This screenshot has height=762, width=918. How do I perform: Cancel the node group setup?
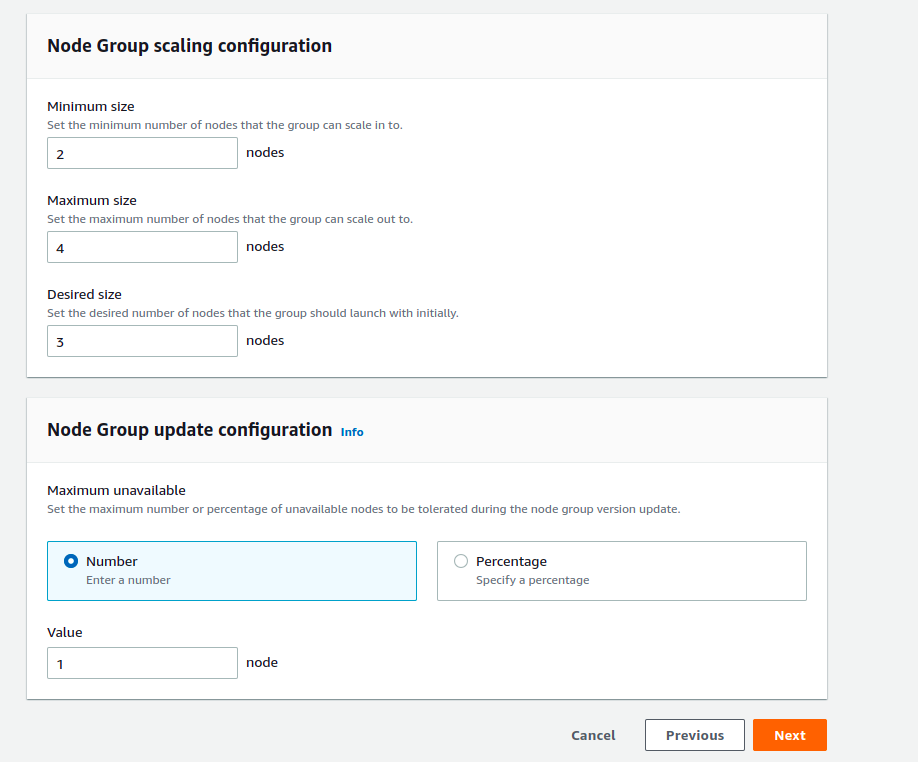pyautogui.click(x=593, y=735)
